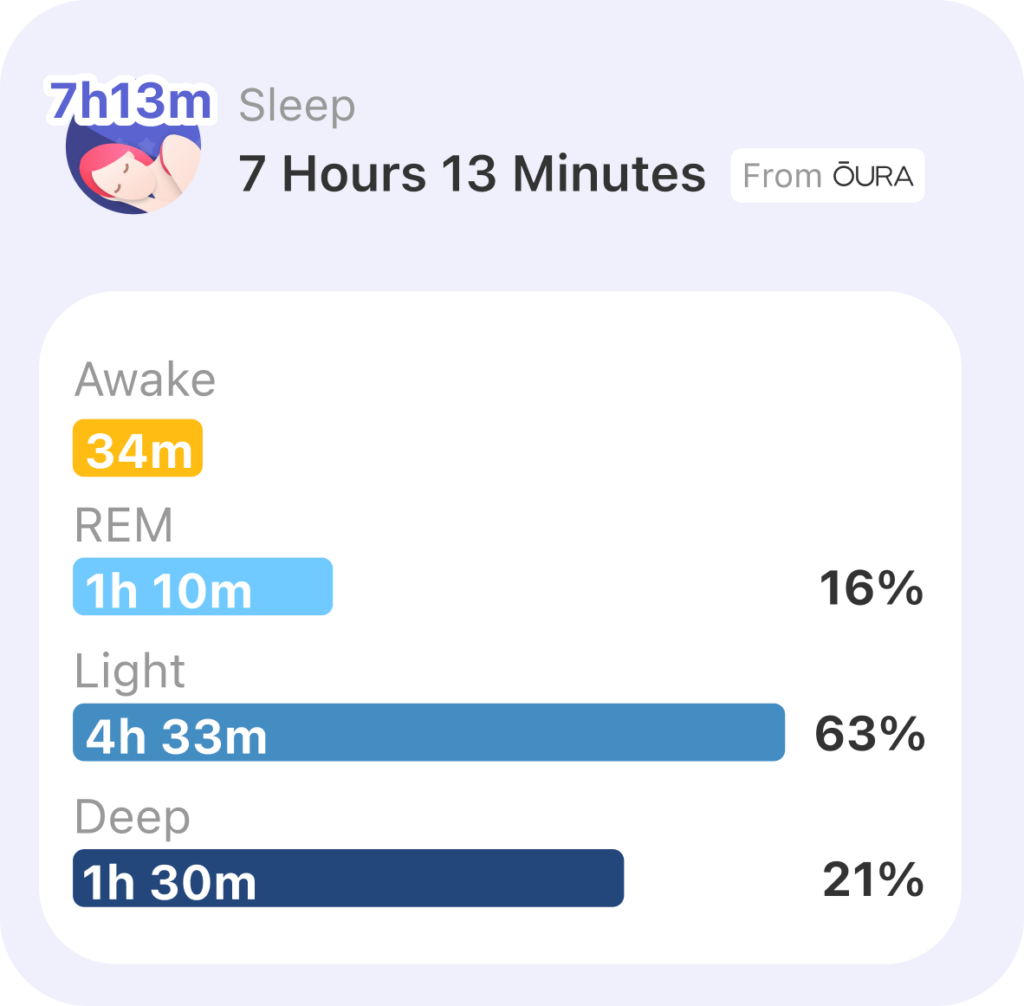The image size is (1024, 1006).
Task: Click the 7h13m badge overlay
Action: (x=131, y=101)
